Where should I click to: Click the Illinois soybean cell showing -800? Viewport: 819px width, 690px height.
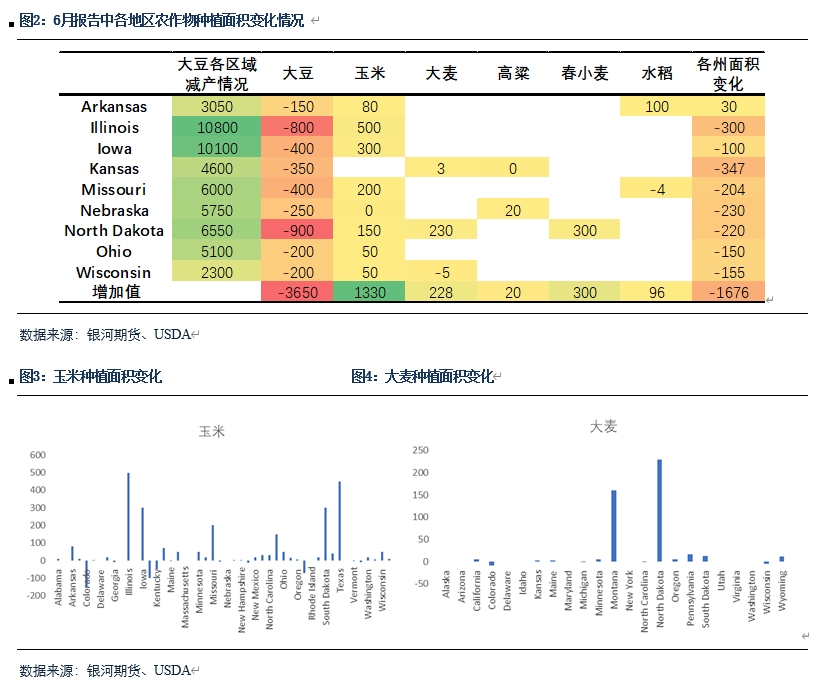tap(297, 128)
